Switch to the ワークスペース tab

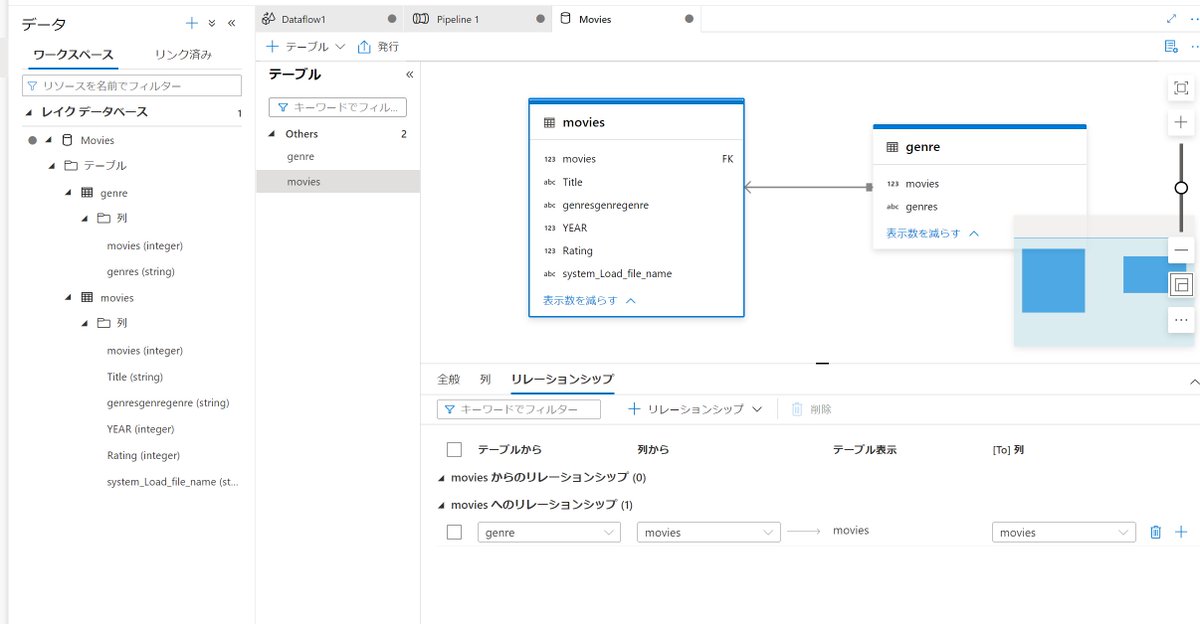[73, 55]
